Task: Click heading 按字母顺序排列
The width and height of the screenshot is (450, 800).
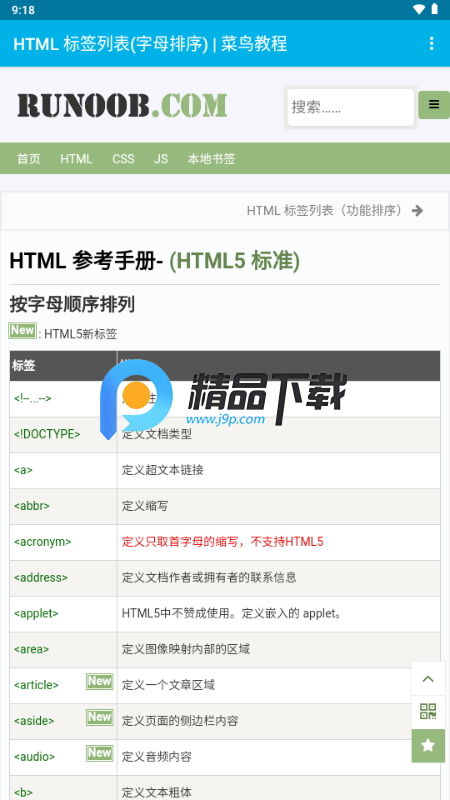Action: point(72,304)
